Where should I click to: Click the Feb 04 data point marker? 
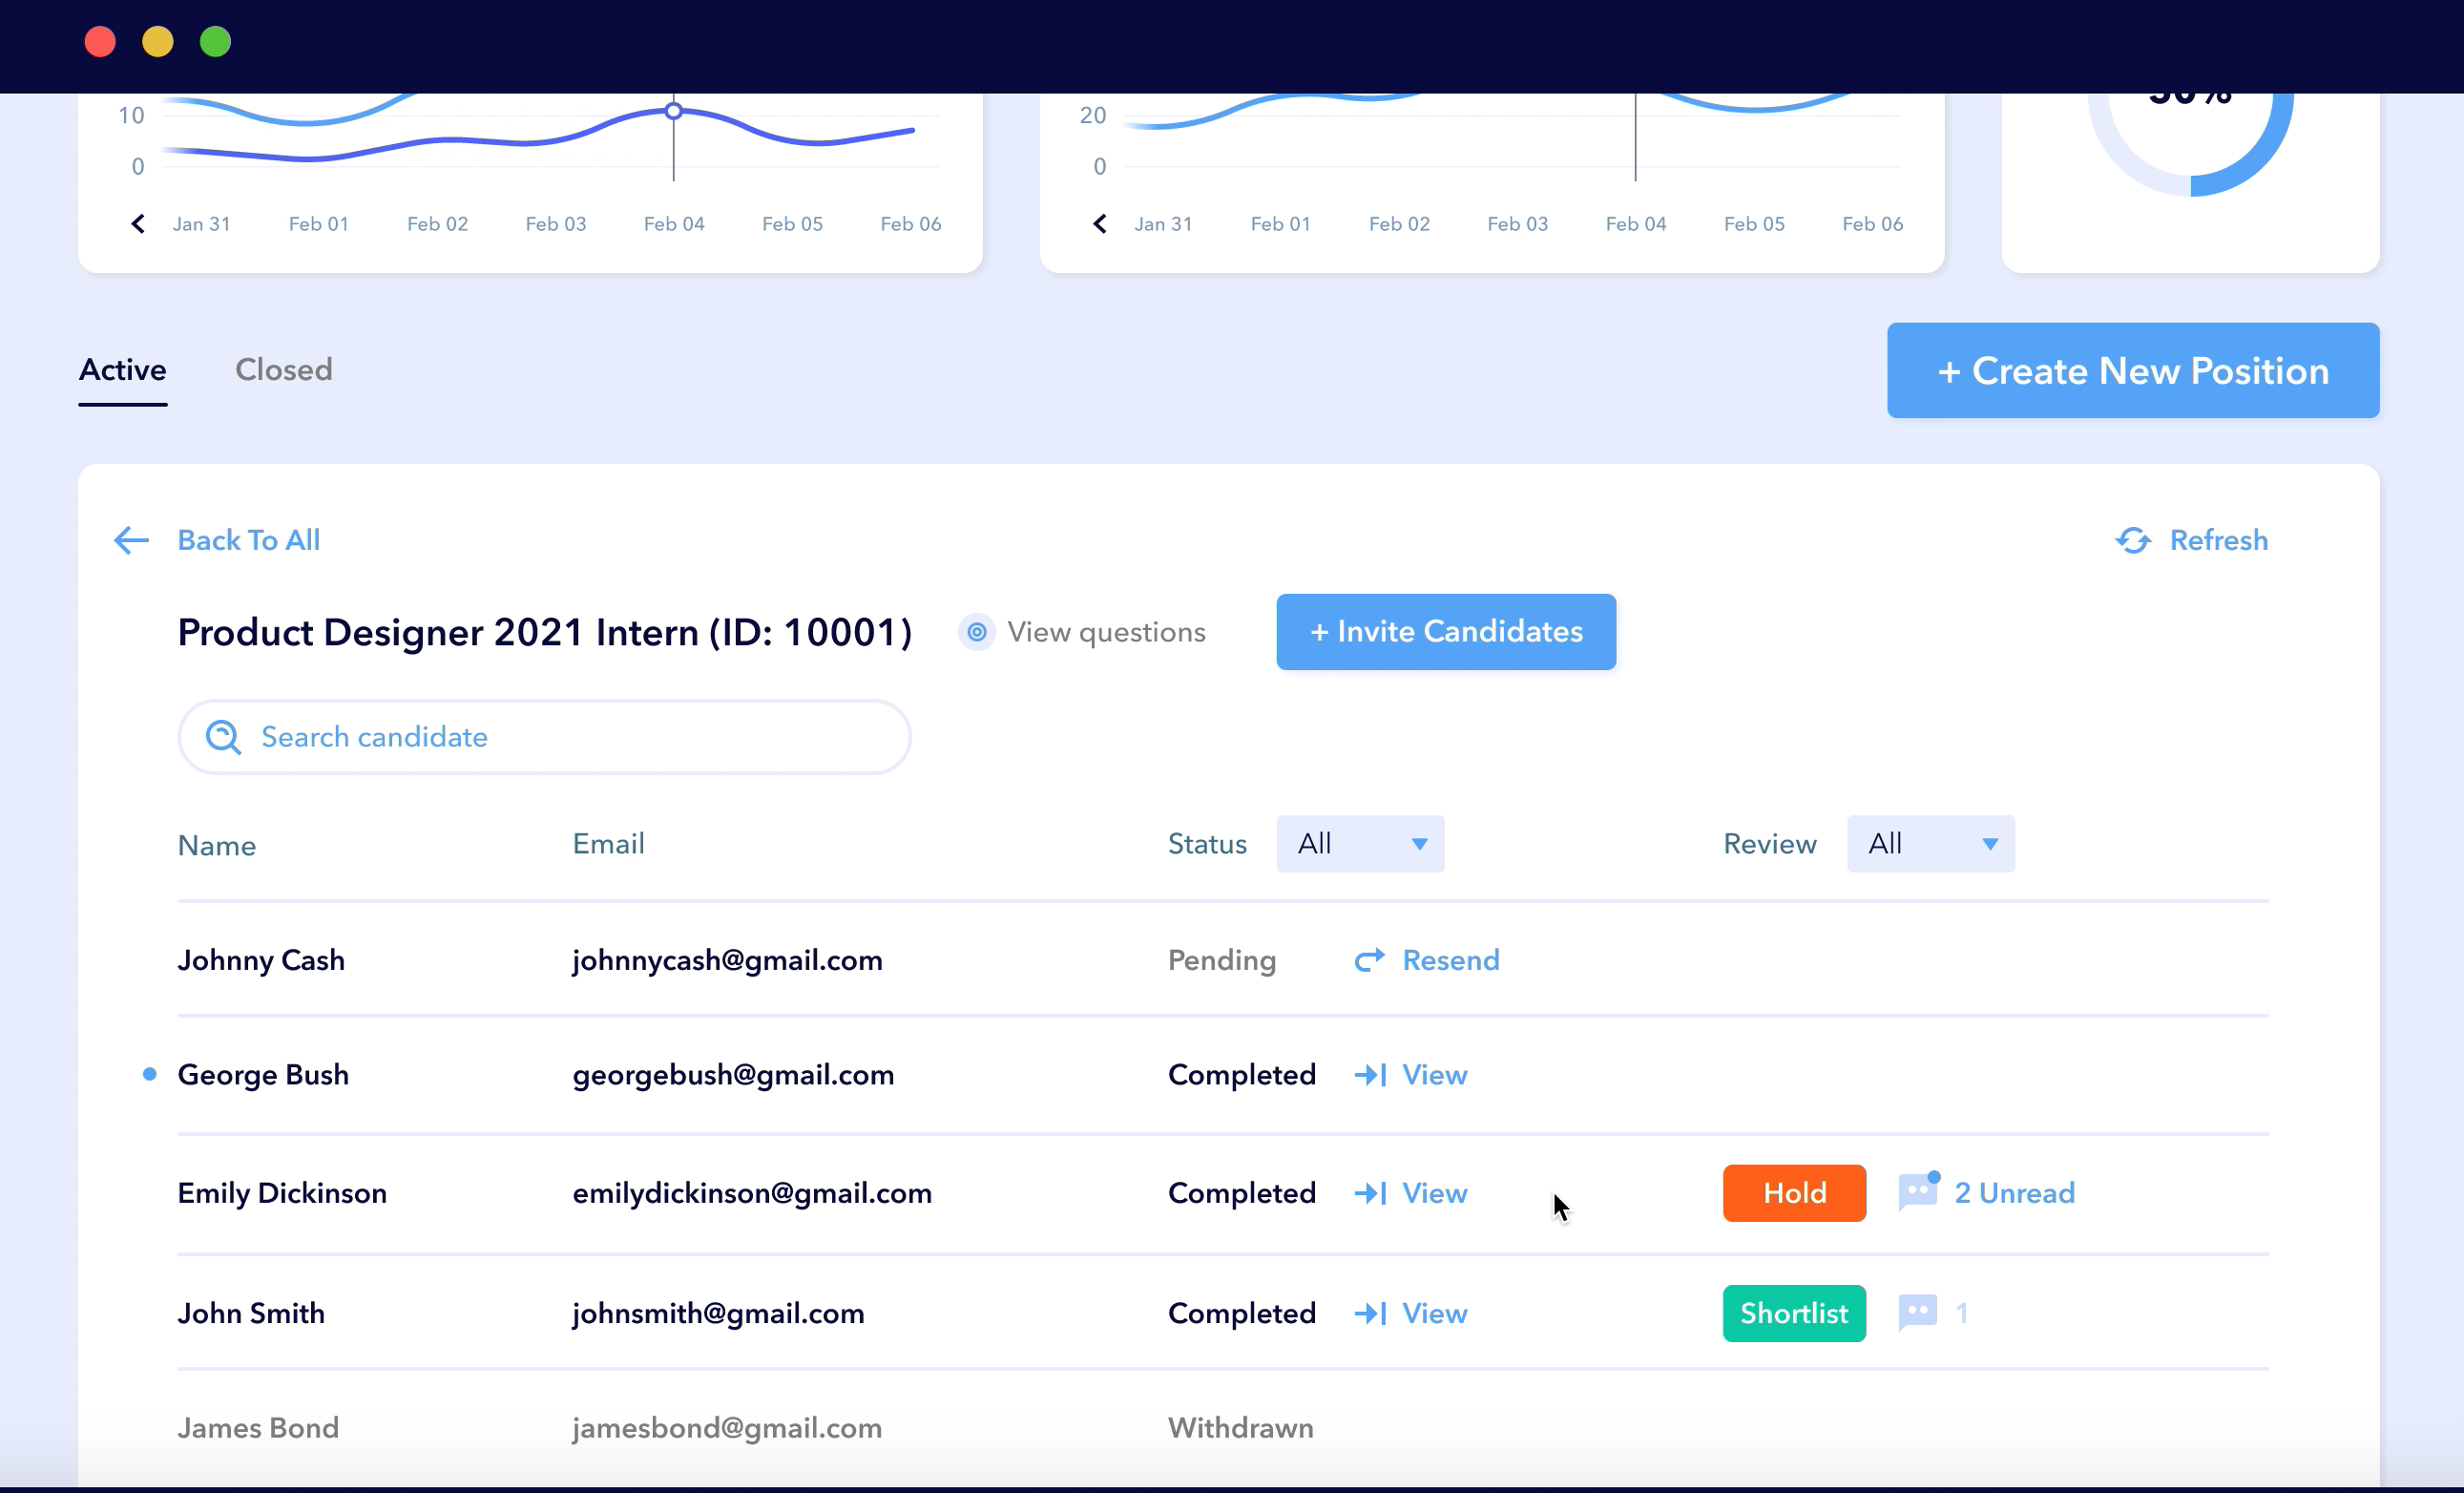coord(674,111)
